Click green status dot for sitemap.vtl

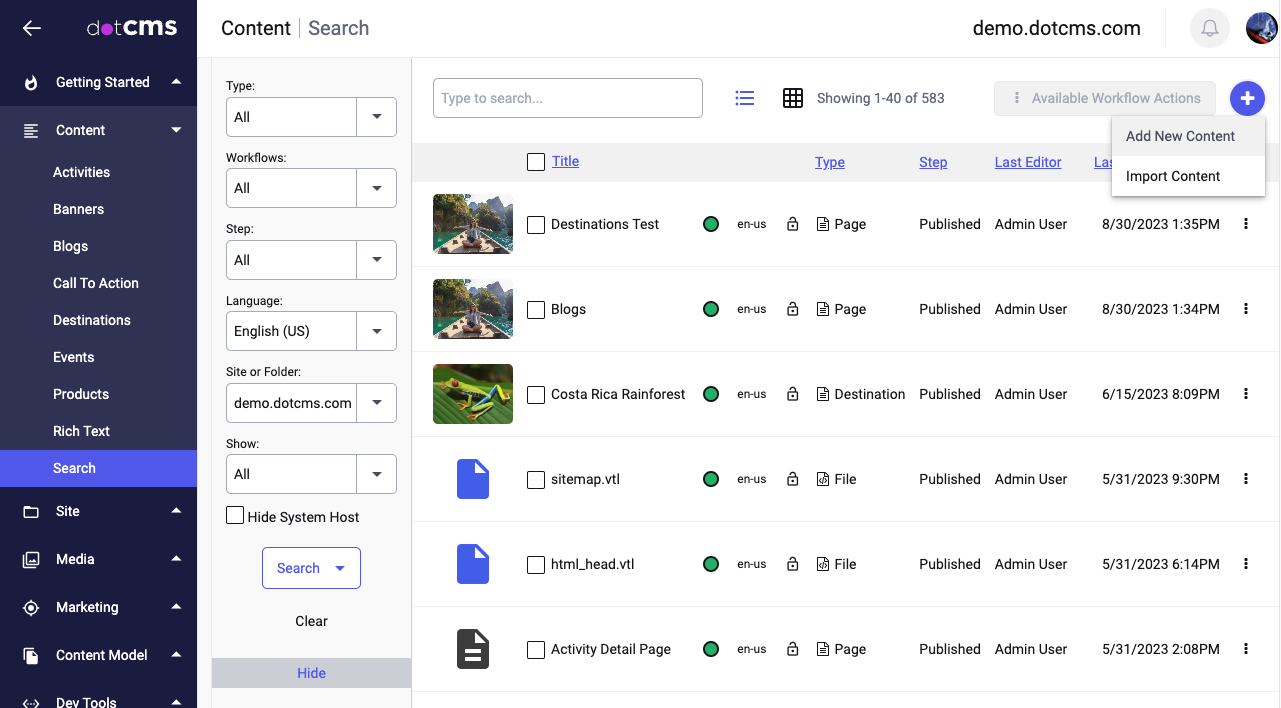coord(711,479)
